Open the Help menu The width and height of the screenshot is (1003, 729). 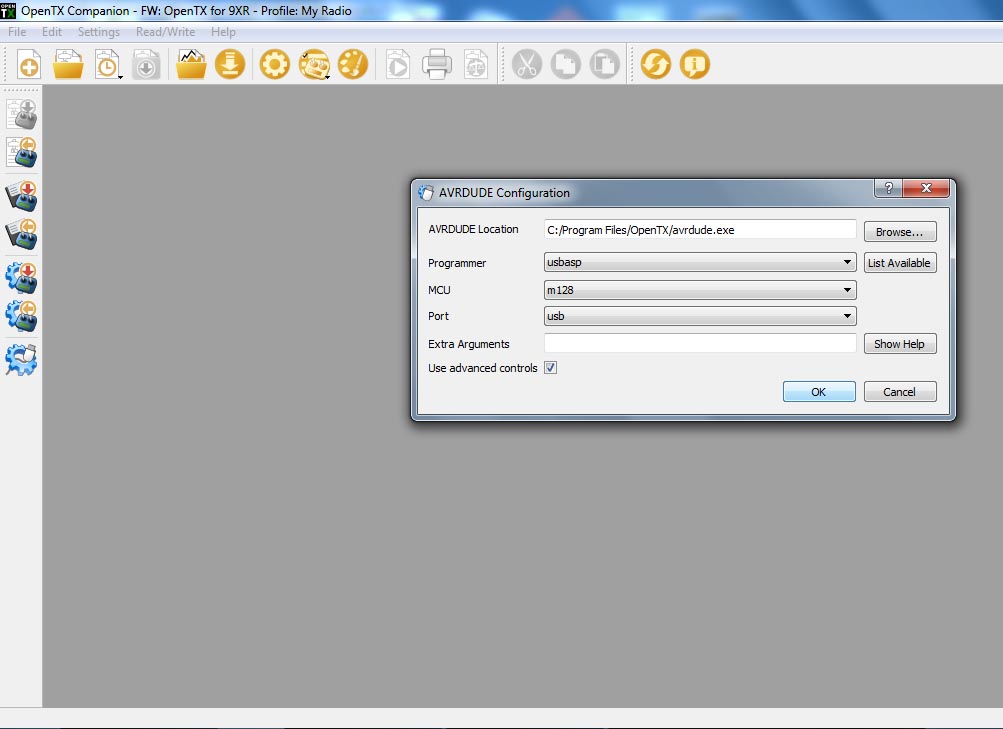point(223,32)
